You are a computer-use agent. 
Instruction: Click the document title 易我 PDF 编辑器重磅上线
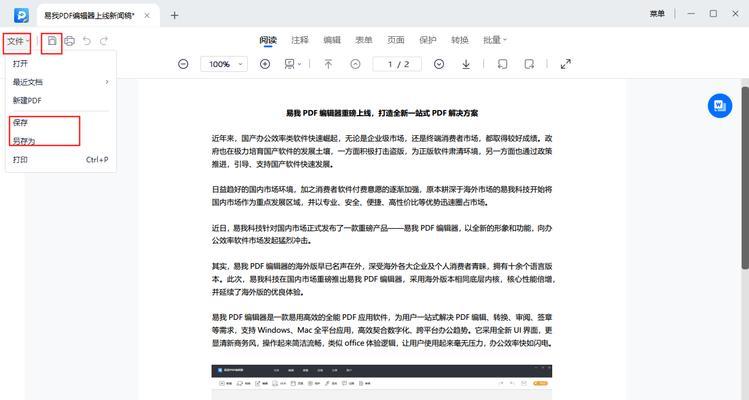382,113
